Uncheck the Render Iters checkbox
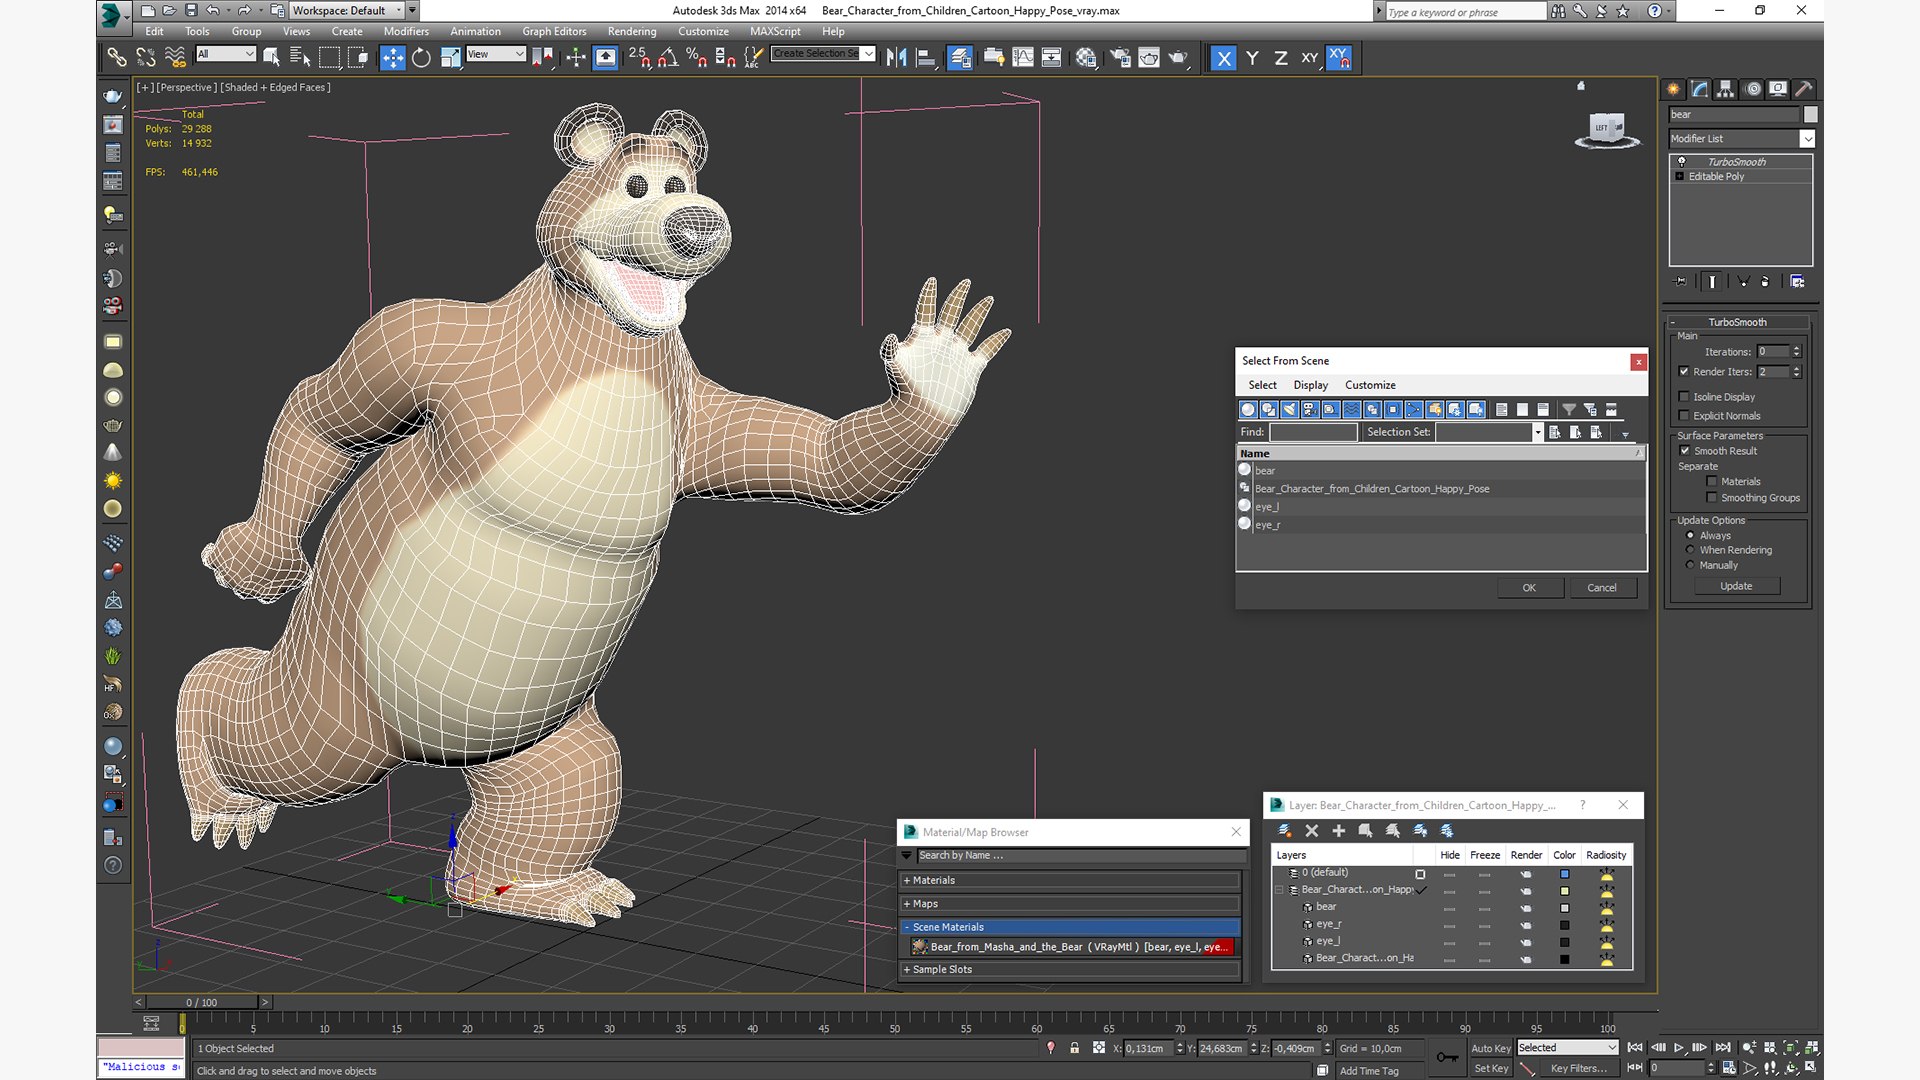1920x1080 pixels. [x=1684, y=372]
